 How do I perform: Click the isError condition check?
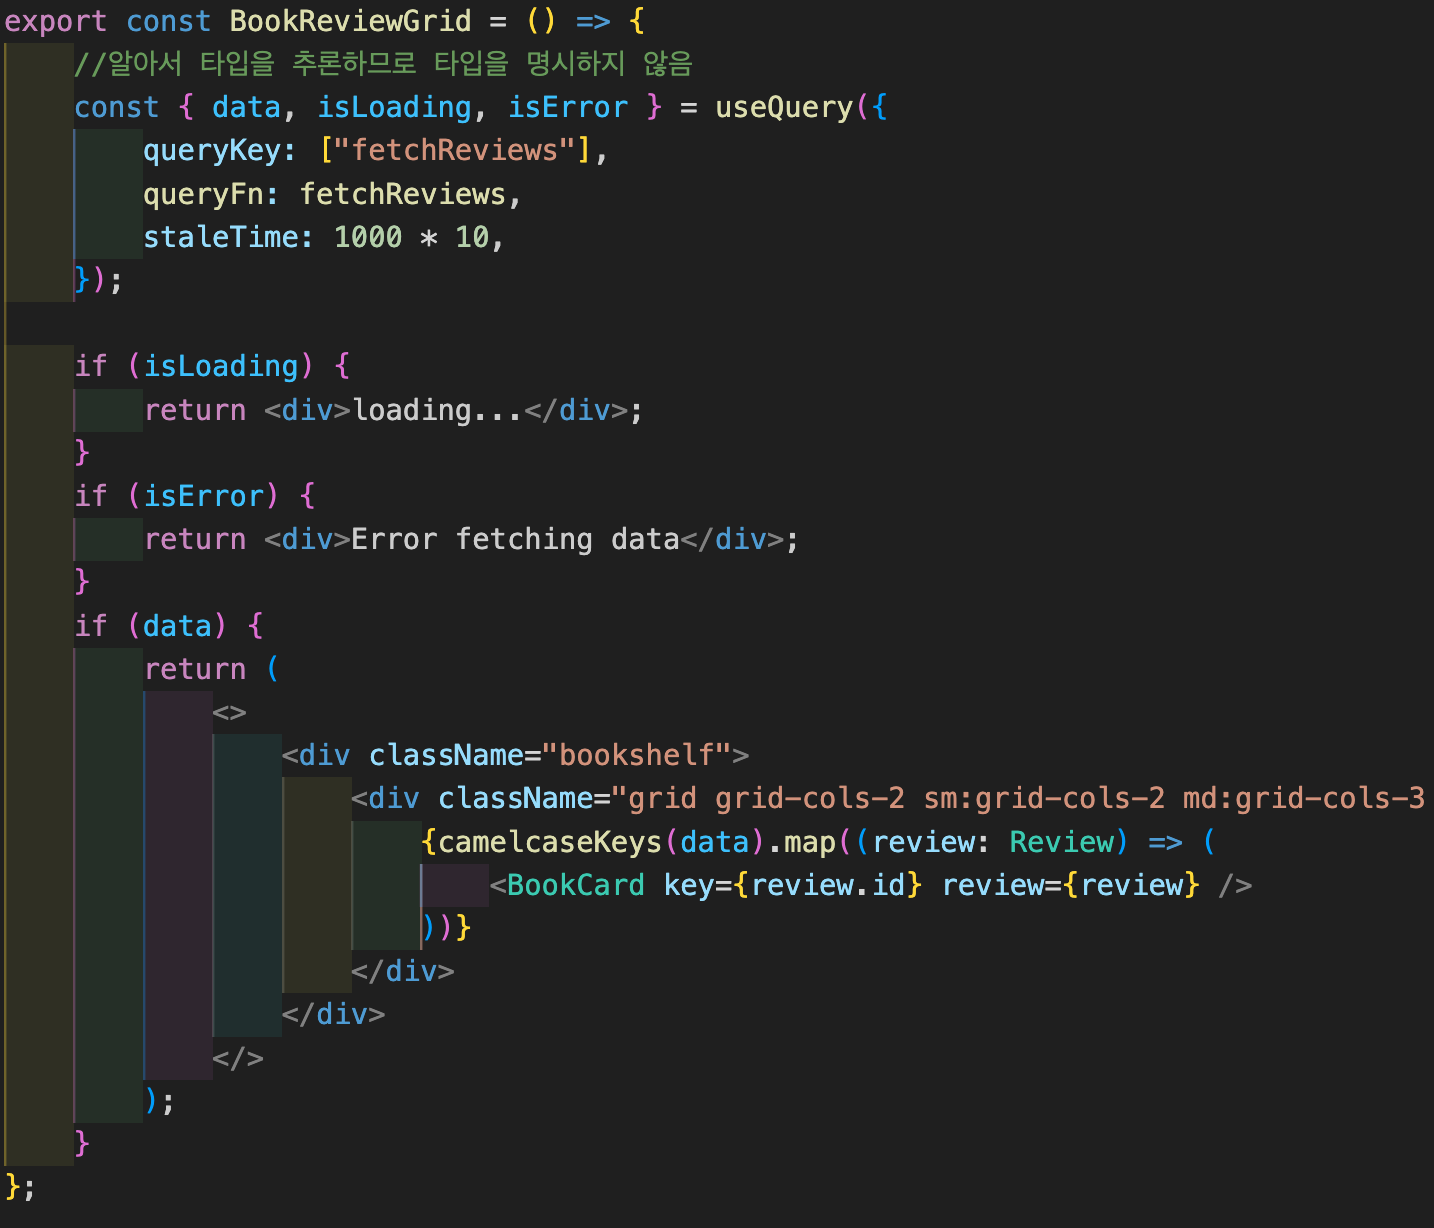(x=205, y=495)
